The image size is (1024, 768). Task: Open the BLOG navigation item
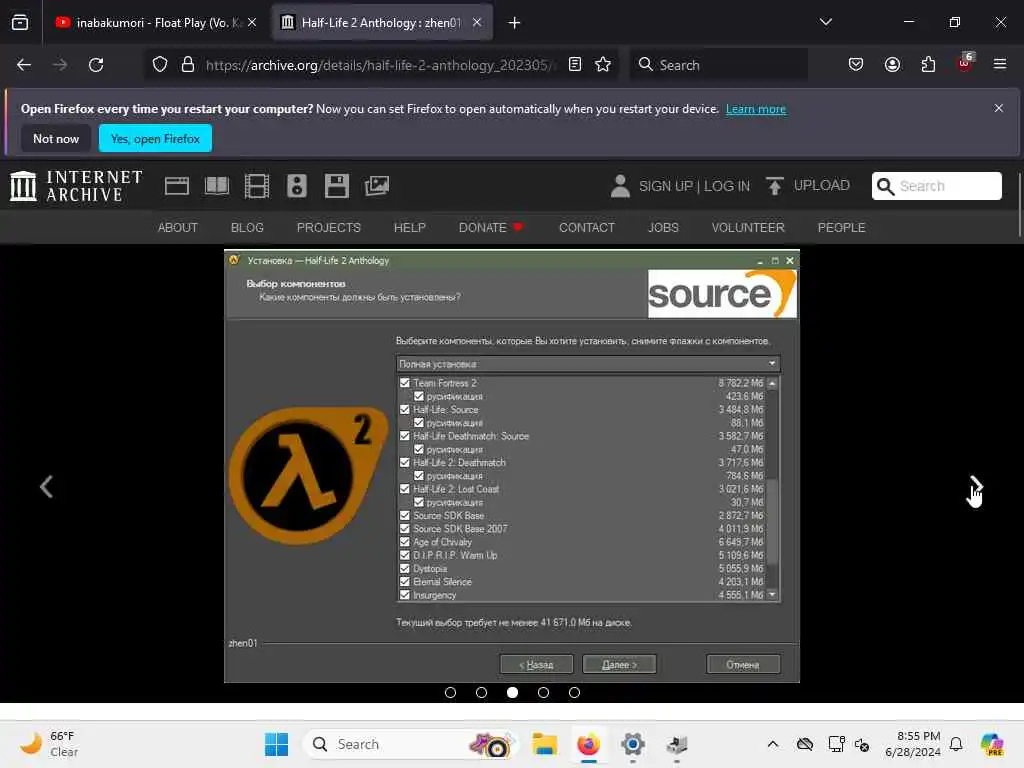tap(247, 227)
